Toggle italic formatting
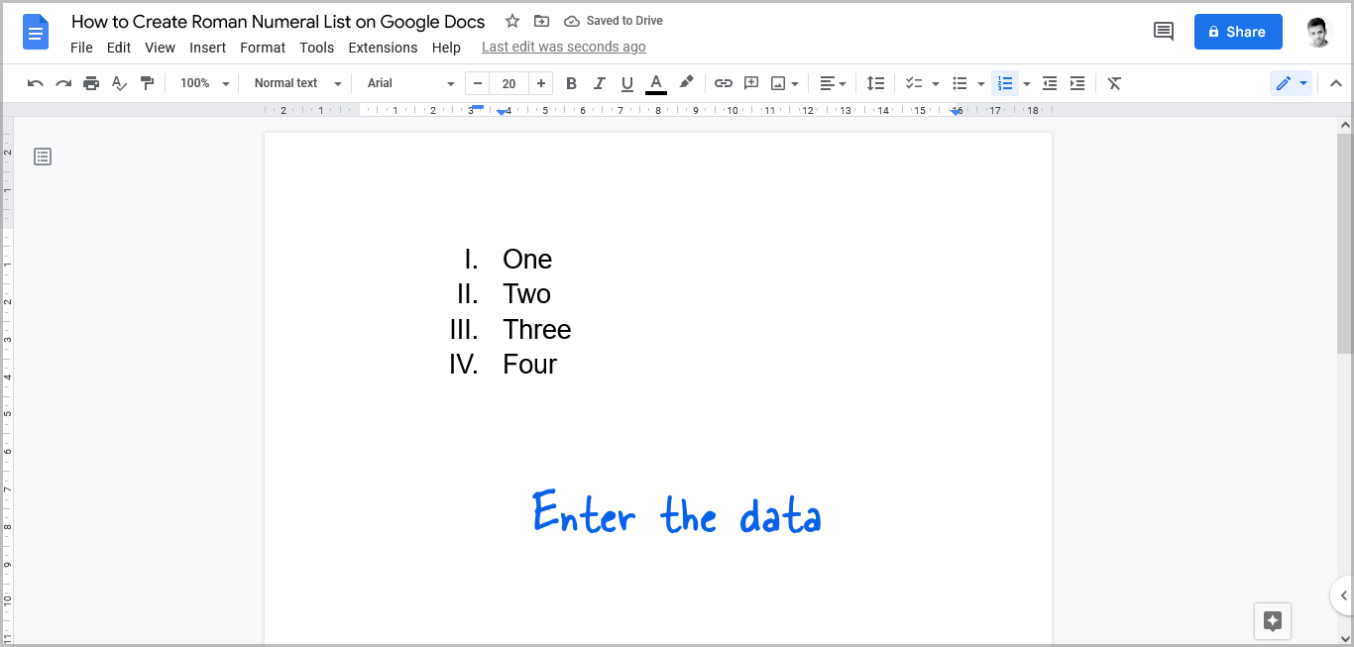 point(599,83)
